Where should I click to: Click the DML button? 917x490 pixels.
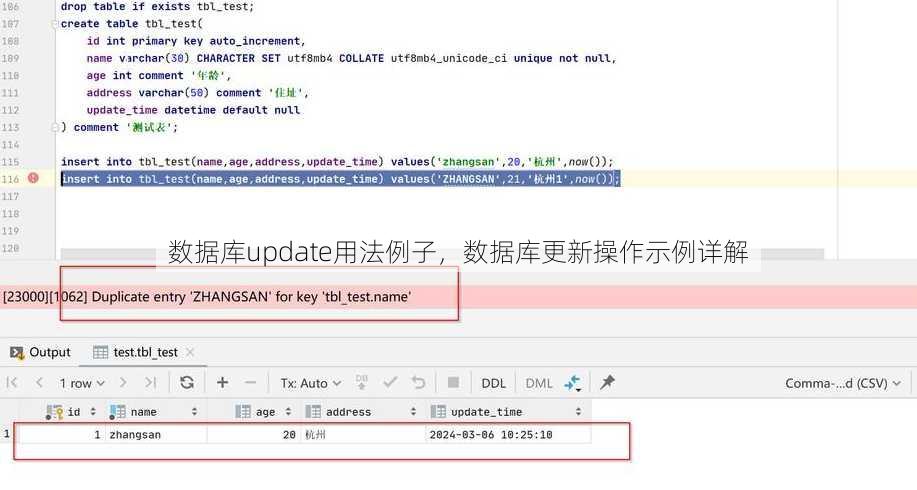click(539, 384)
